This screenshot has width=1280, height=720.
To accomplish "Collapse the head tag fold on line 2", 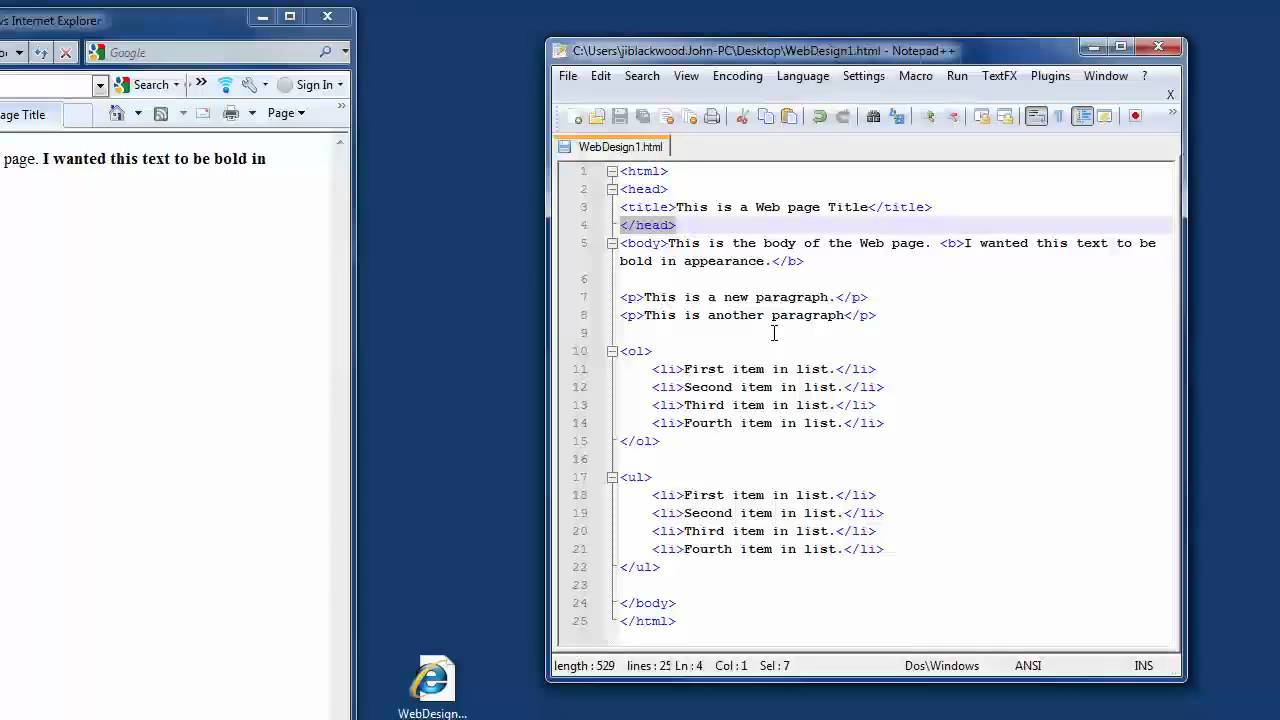I will [x=612, y=189].
